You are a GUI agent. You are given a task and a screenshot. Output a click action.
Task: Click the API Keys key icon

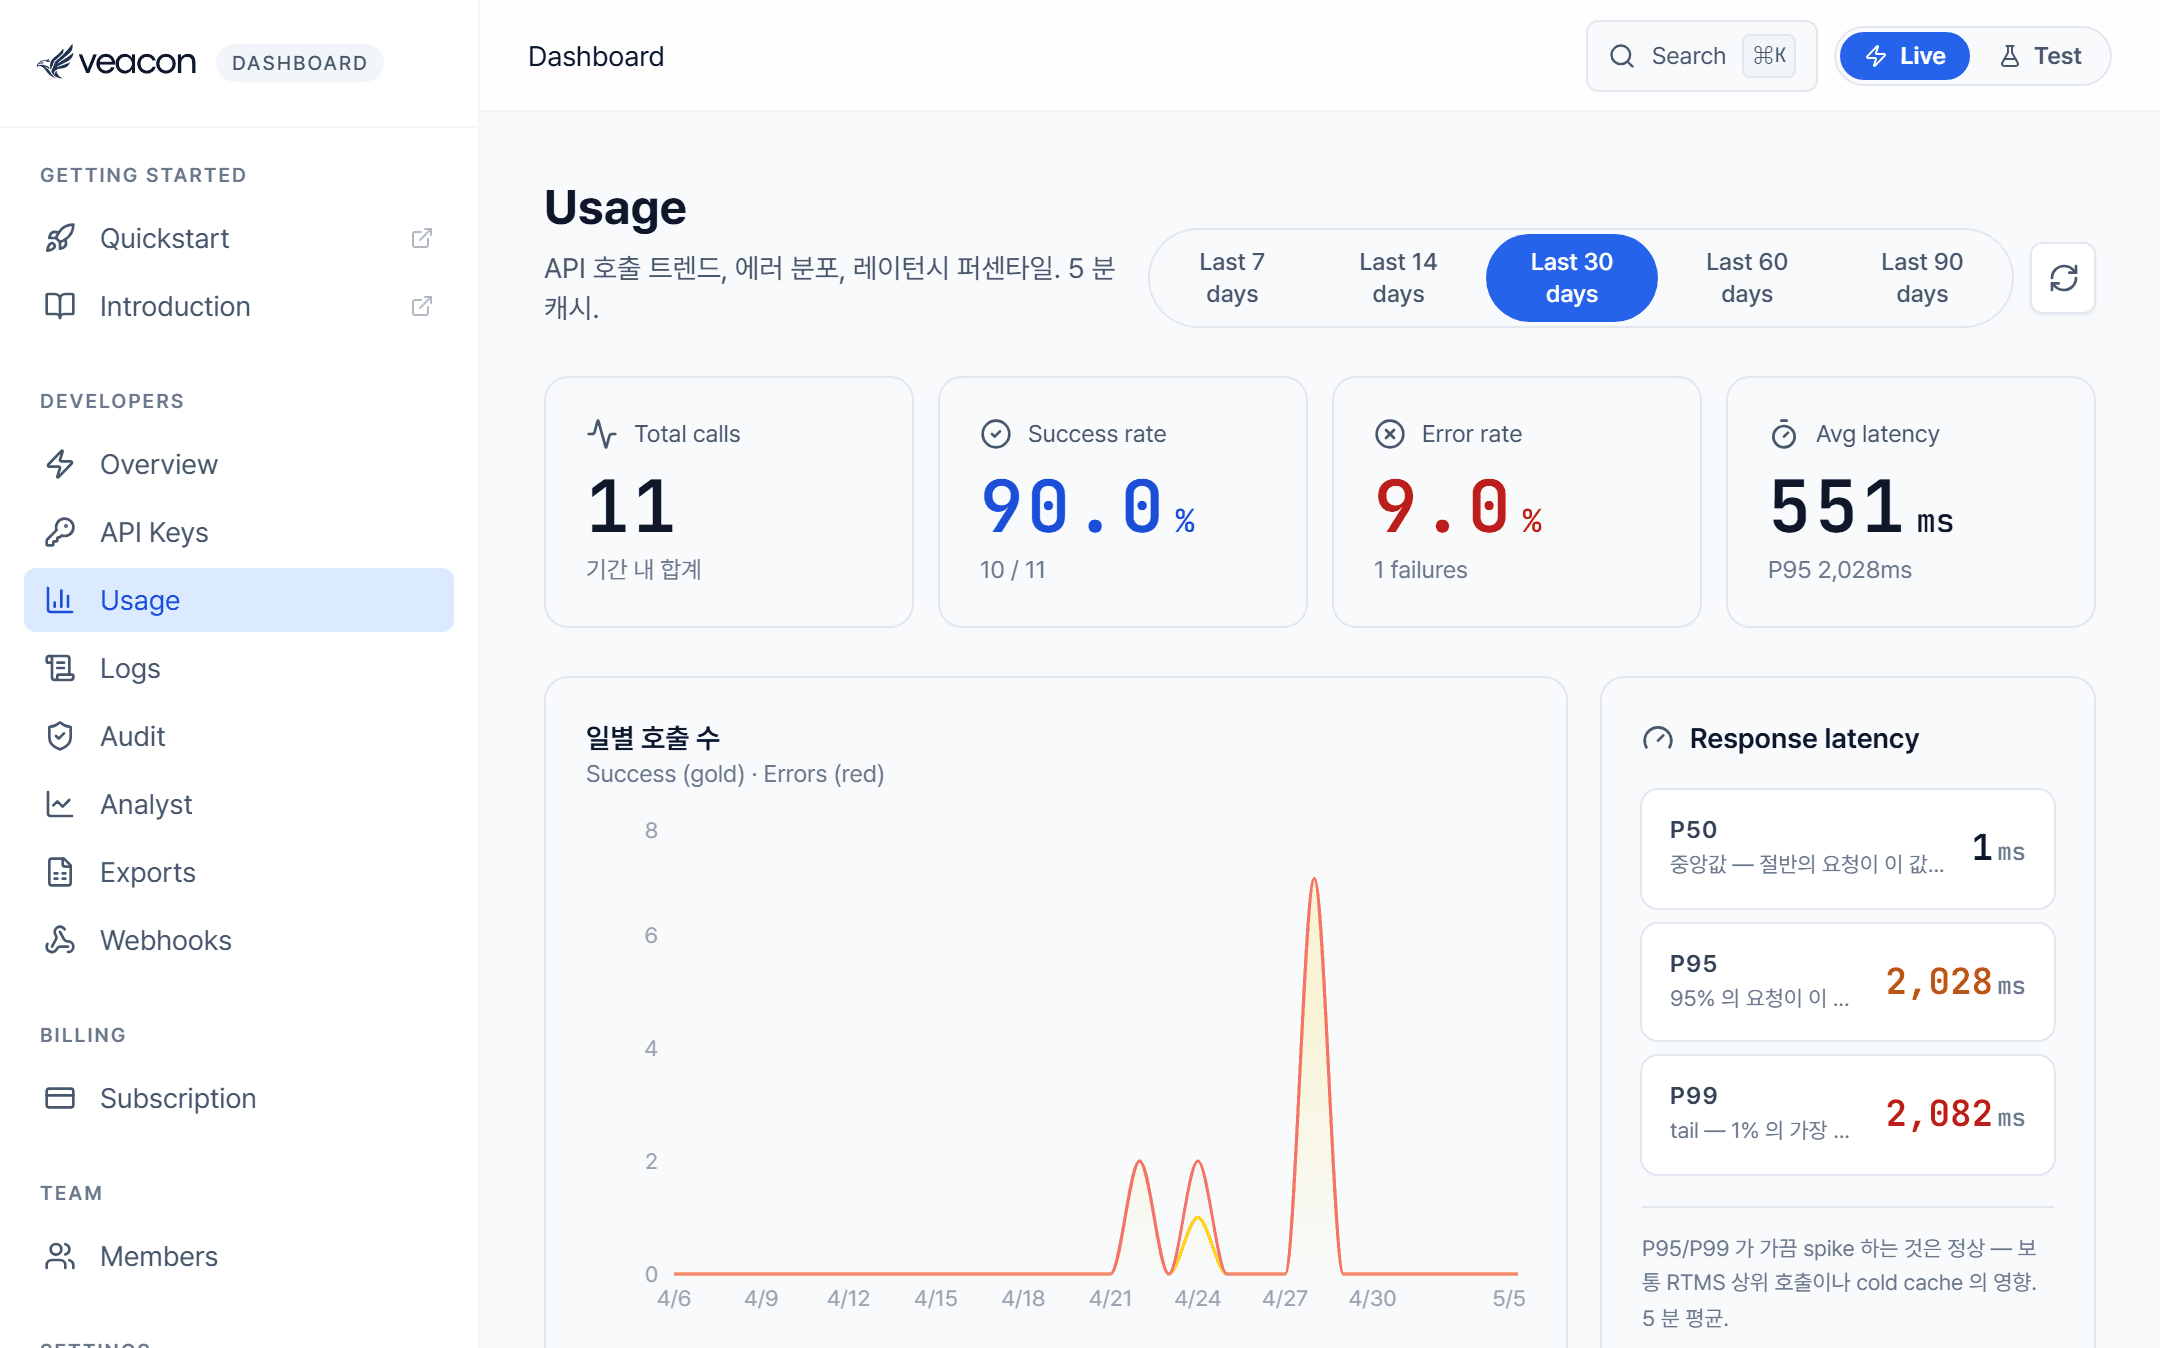pyautogui.click(x=60, y=532)
